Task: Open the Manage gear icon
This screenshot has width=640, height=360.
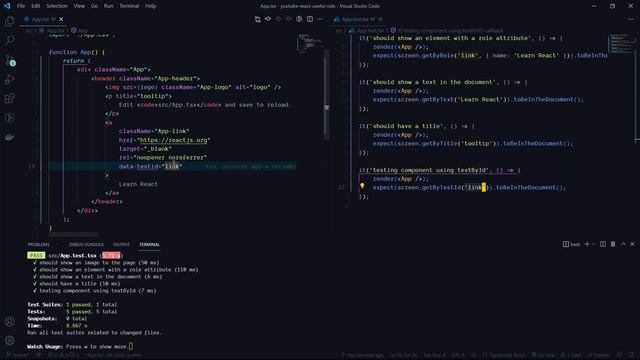Action: 9,340
